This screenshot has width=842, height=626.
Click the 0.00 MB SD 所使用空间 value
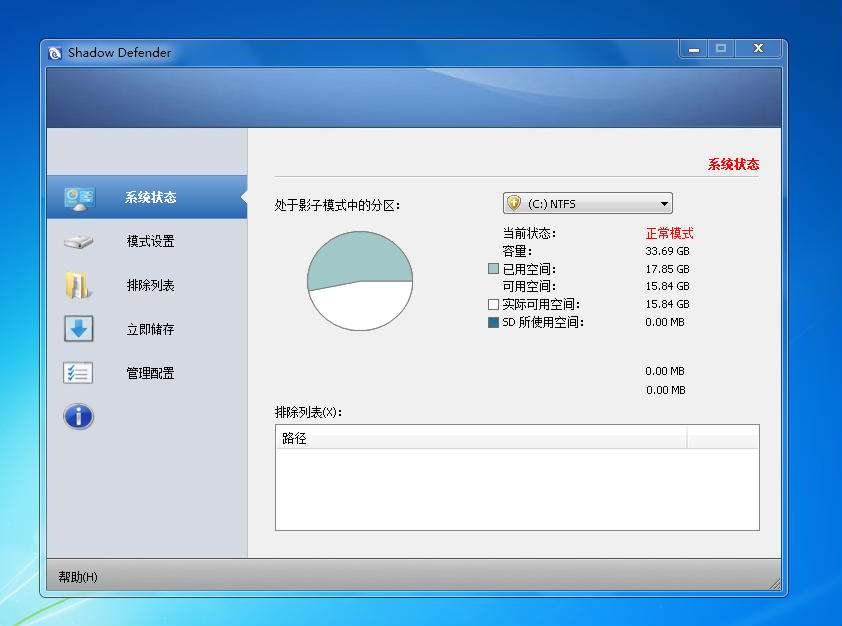pyautogui.click(x=665, y=322)
